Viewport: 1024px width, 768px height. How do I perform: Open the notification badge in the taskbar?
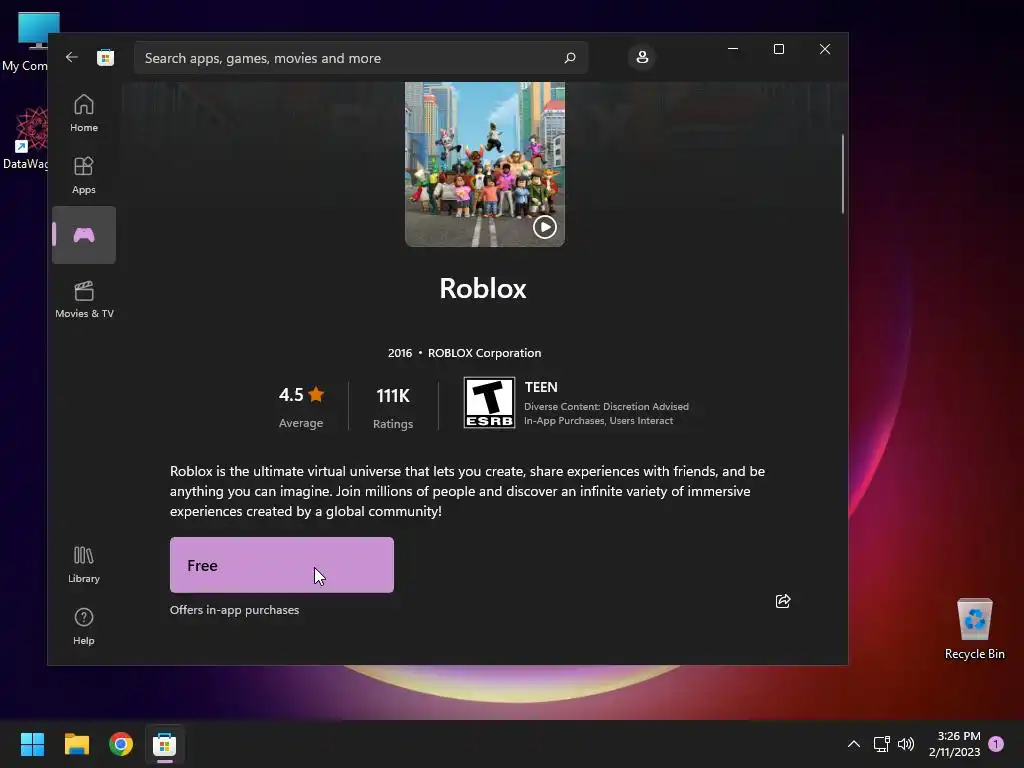[x=996, y=743]
